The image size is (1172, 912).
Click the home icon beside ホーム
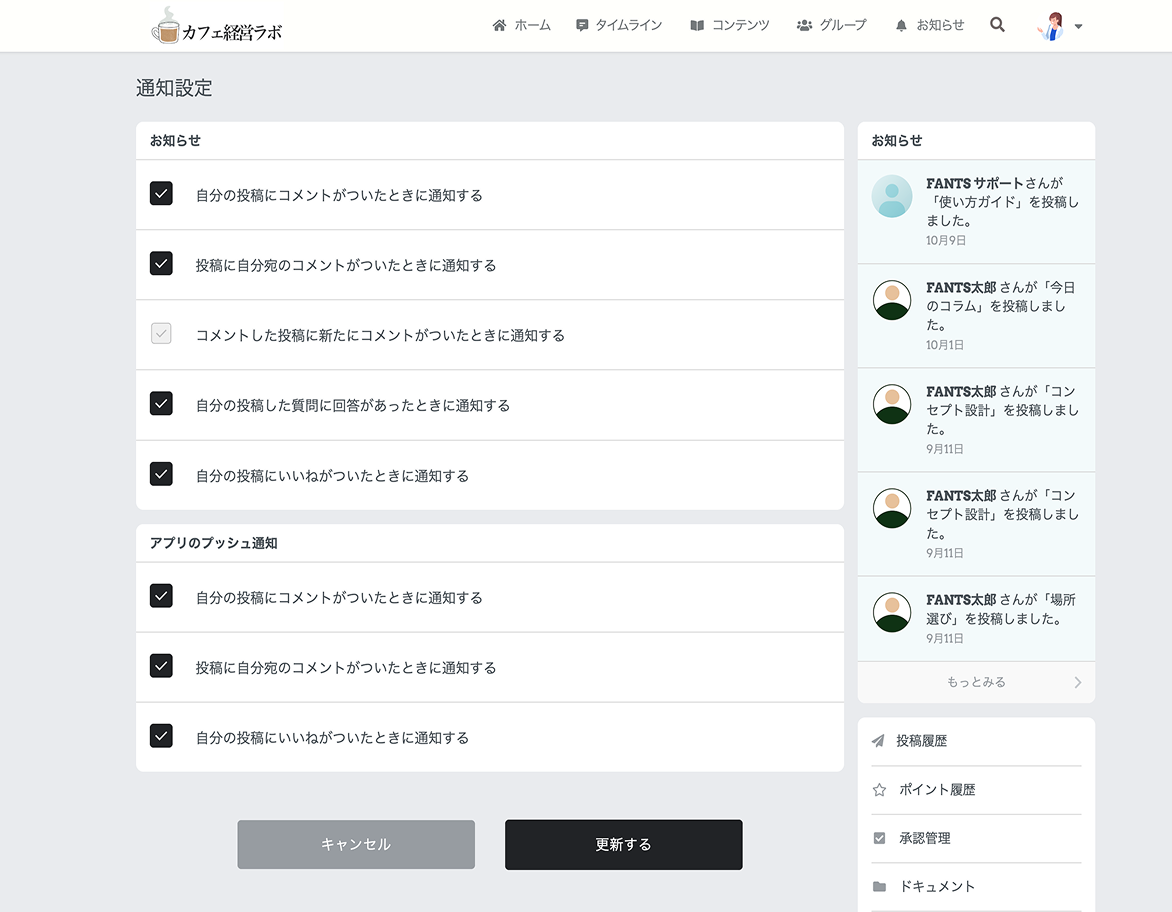(499, 25)
